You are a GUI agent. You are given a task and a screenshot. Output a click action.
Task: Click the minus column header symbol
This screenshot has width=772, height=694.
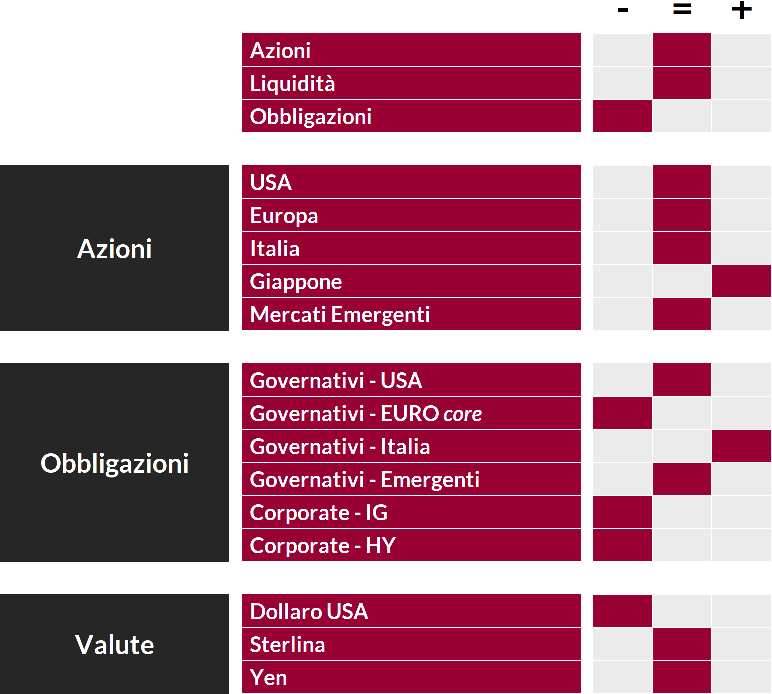[x=623, y=10]
